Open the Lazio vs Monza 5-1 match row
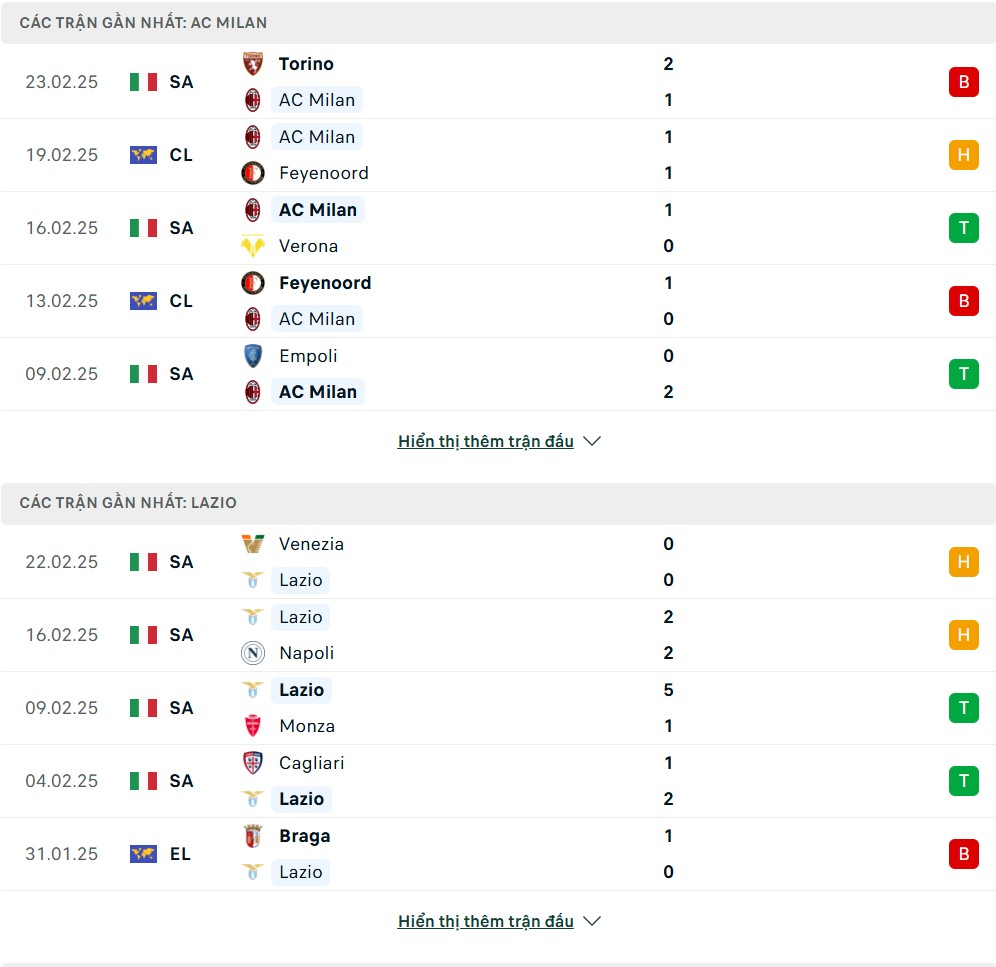Viewport: 996px width, 967px height. pyautogui.click(x=500, y=708)
